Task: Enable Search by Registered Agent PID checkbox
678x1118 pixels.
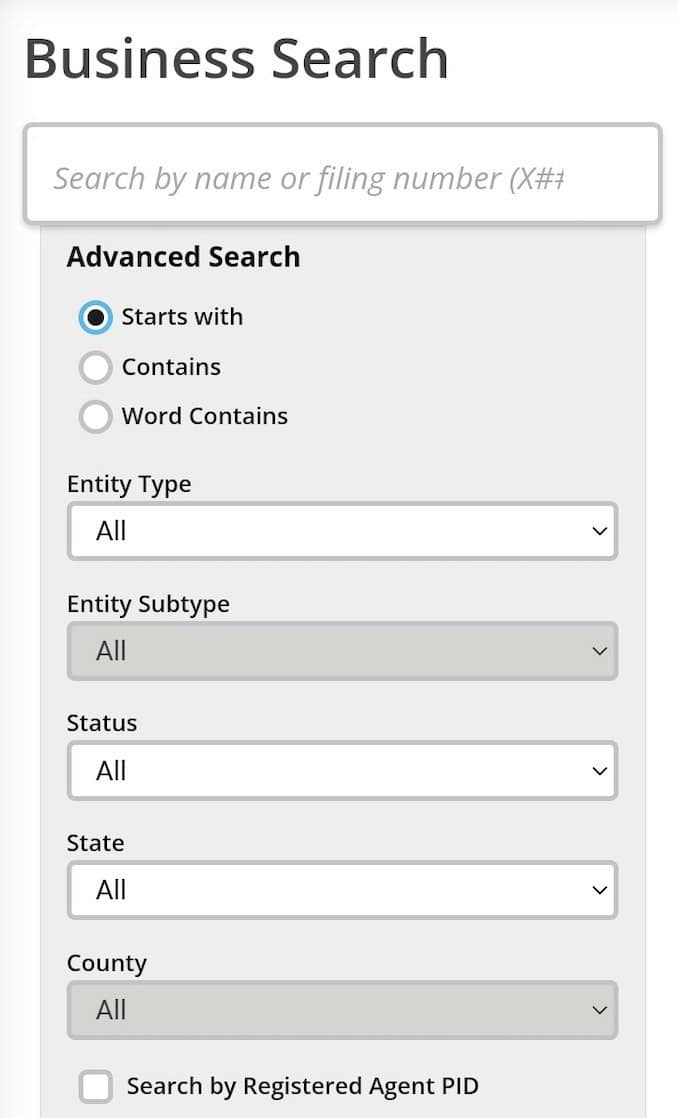Action: pos(96,1086)
